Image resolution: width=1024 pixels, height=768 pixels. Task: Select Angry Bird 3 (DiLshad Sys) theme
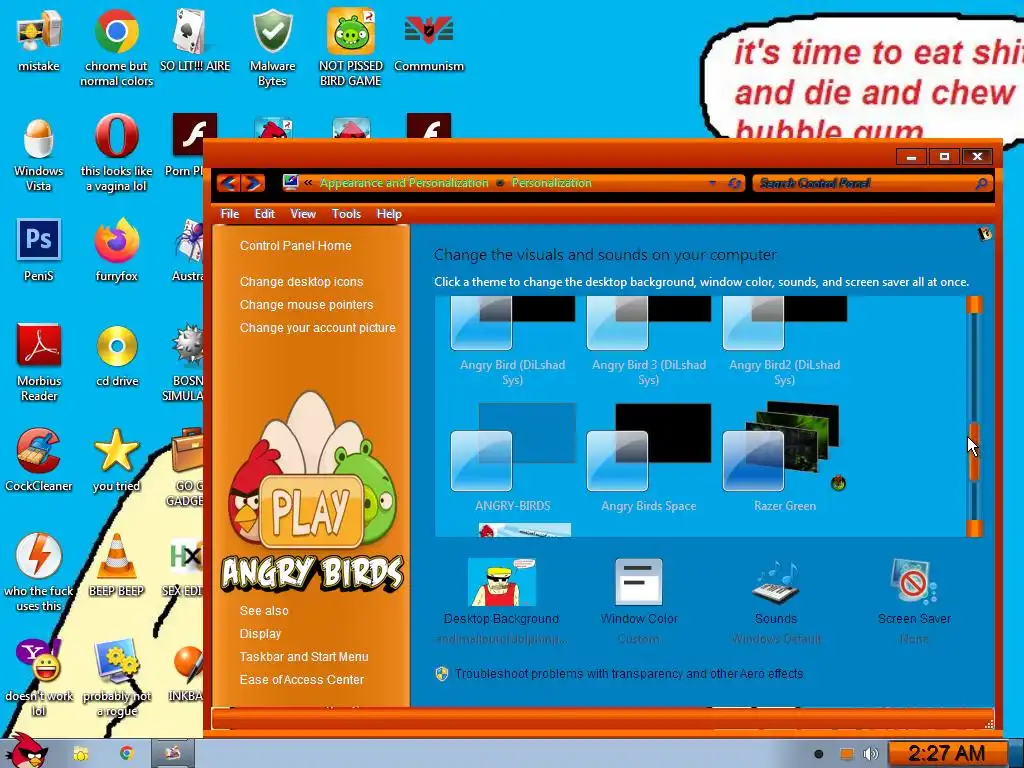tap(648, 342)
